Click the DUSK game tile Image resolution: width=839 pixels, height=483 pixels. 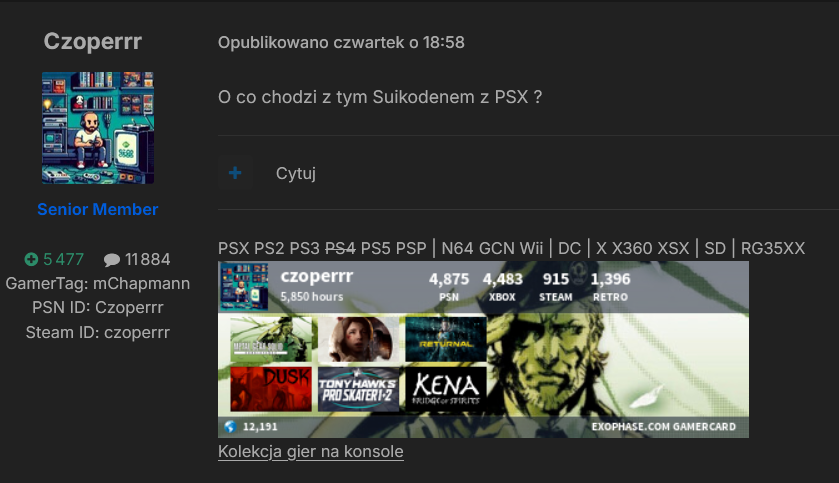pos(271,389)
